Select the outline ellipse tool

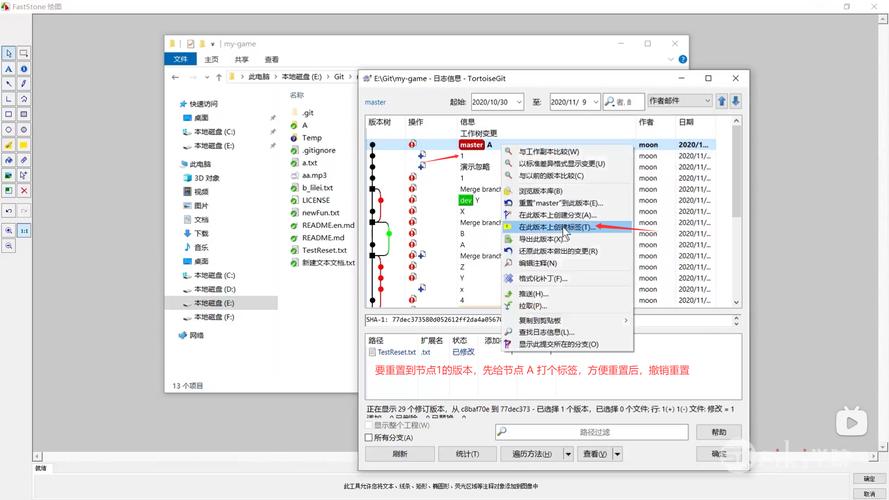(x=9, y=130)
